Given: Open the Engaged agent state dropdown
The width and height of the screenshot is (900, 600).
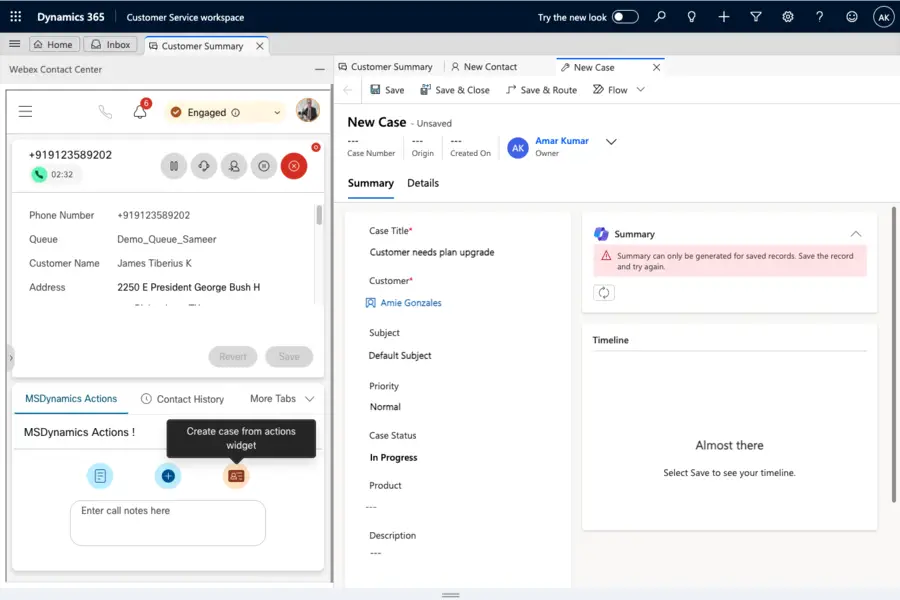Looking at the screenshot, I should click(x=226, y=113).
